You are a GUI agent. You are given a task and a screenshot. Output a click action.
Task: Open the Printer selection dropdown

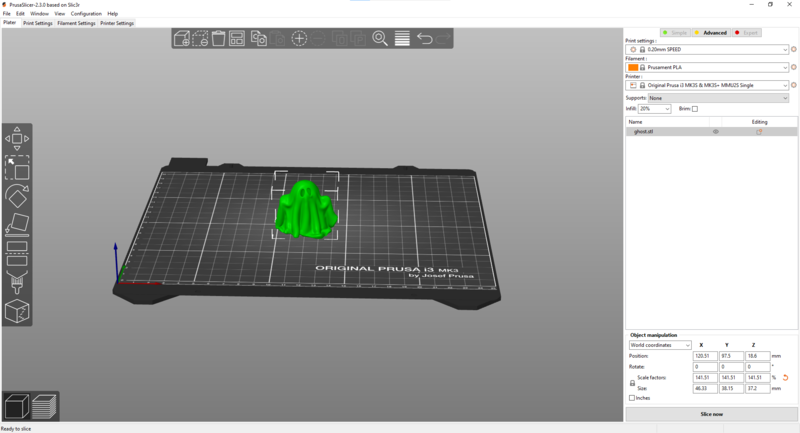tap(707, 85)
